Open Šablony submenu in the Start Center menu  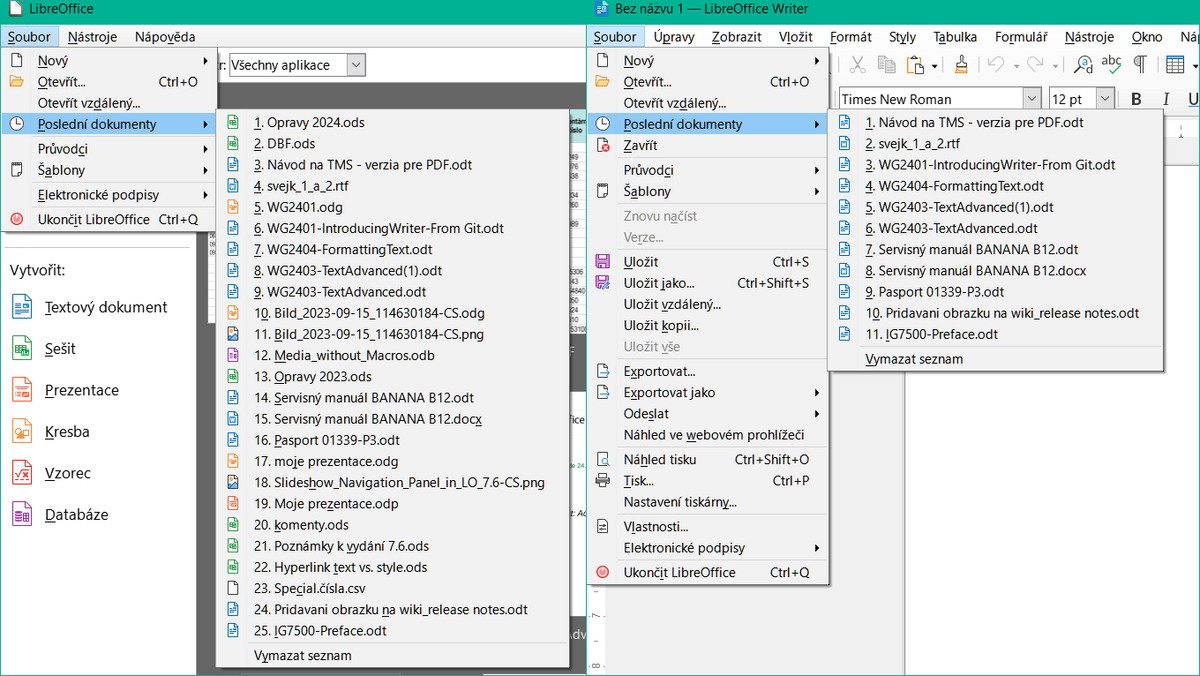click(61, 170)
